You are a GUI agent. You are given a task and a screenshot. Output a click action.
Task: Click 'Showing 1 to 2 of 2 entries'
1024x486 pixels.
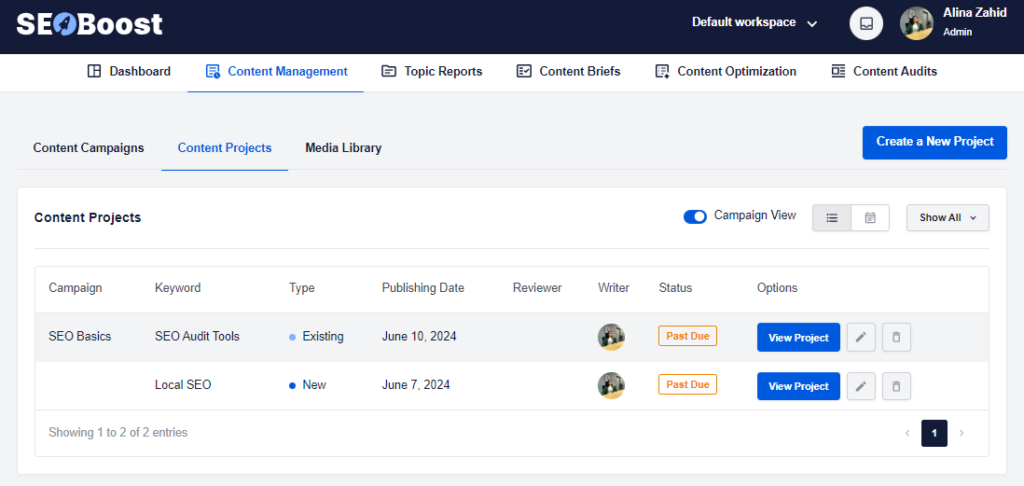coord(118,432)
